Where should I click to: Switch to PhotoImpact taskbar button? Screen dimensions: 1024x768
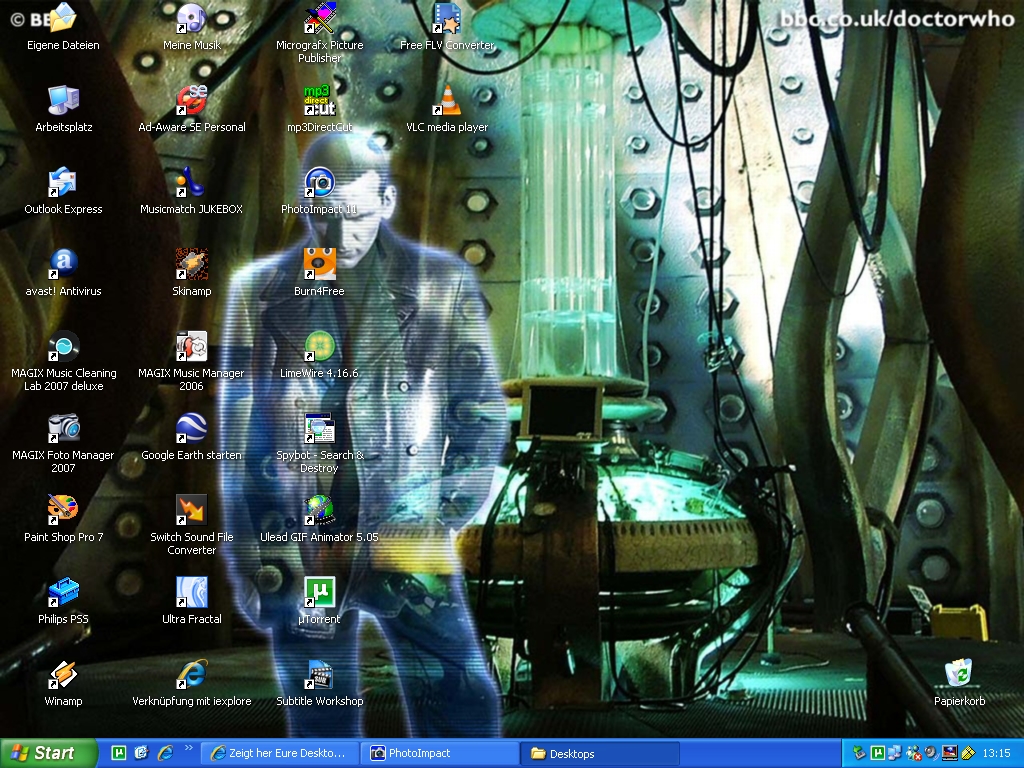tap(440, 754)
